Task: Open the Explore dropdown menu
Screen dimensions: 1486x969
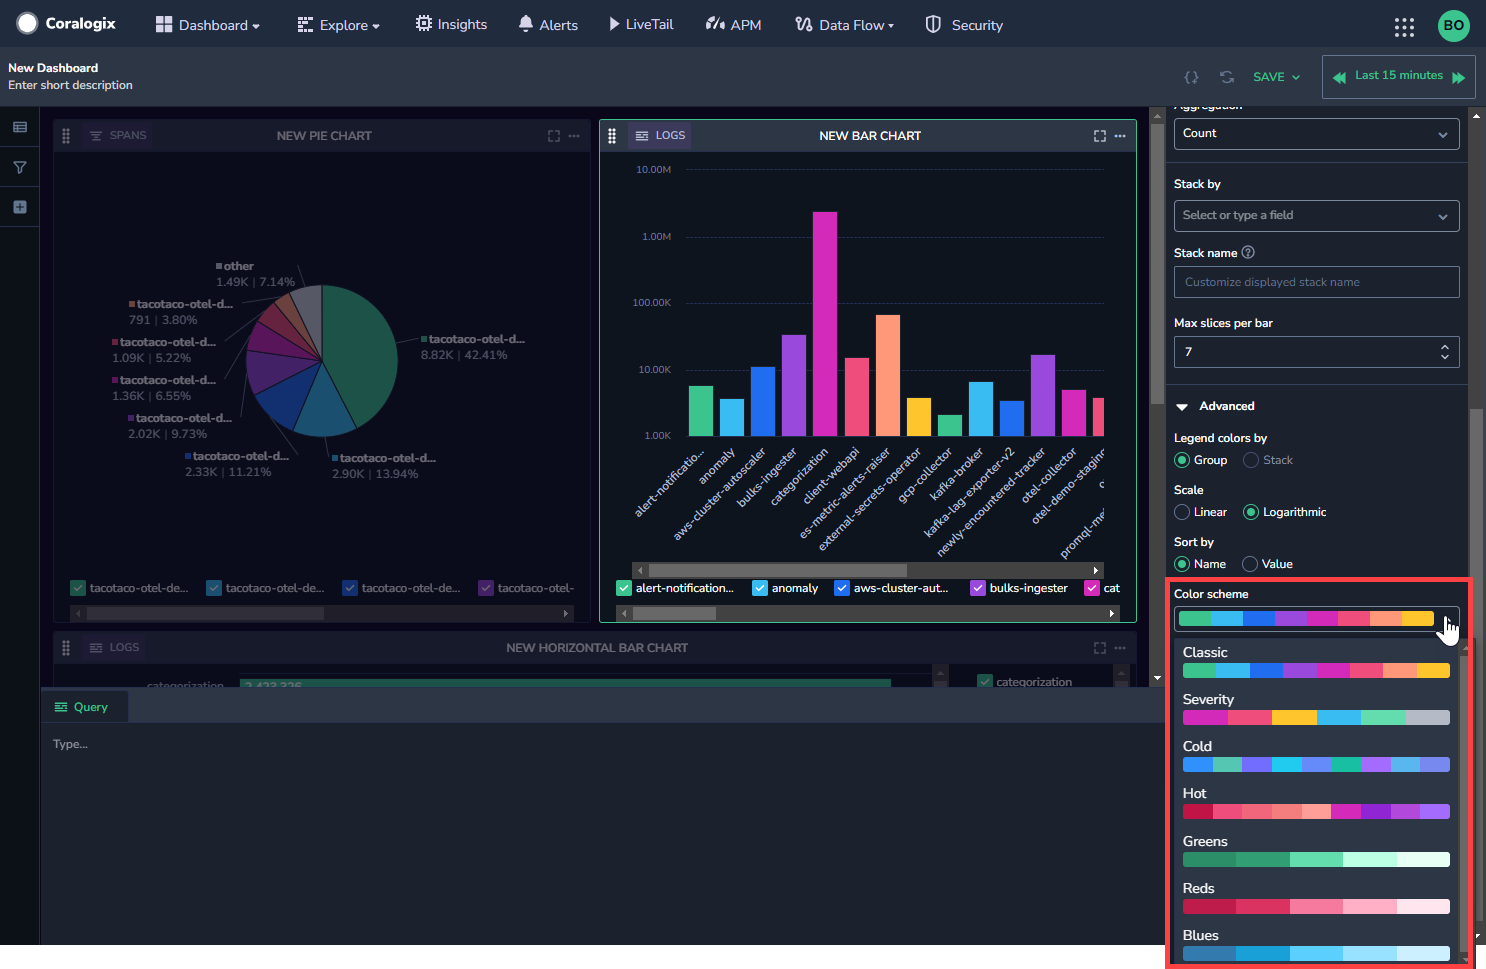Action: point(339,25)
